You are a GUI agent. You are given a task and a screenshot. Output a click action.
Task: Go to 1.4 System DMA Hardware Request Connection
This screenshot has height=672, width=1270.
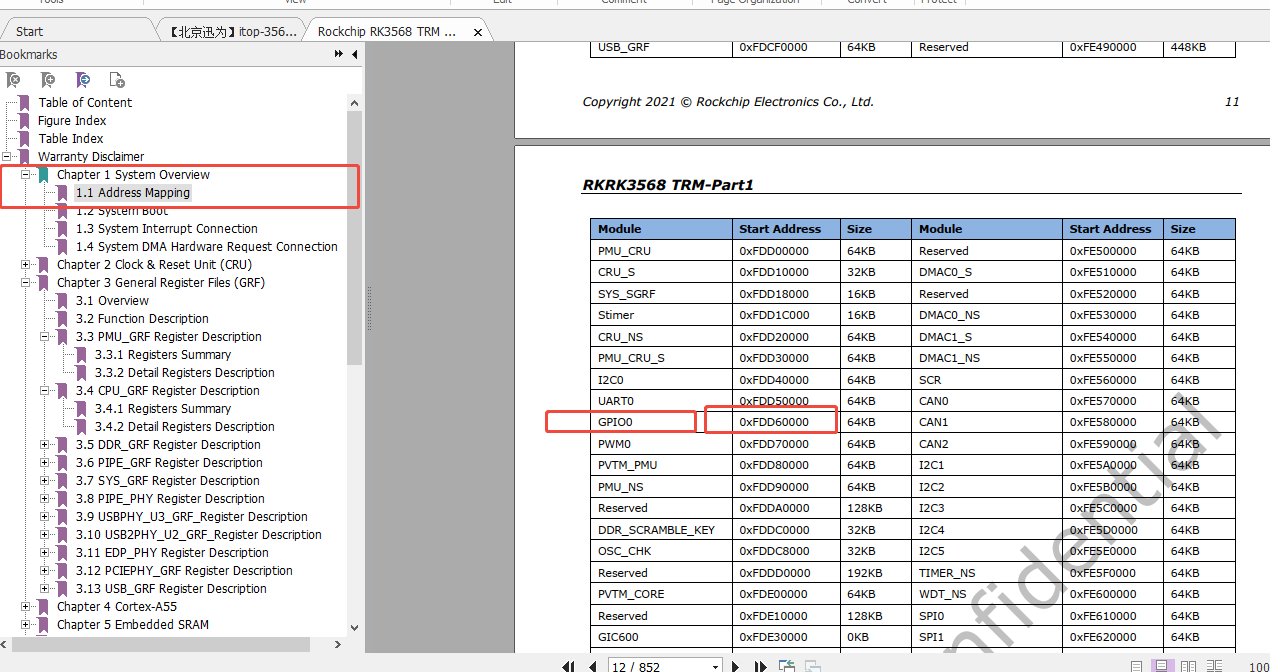(207, 247)
